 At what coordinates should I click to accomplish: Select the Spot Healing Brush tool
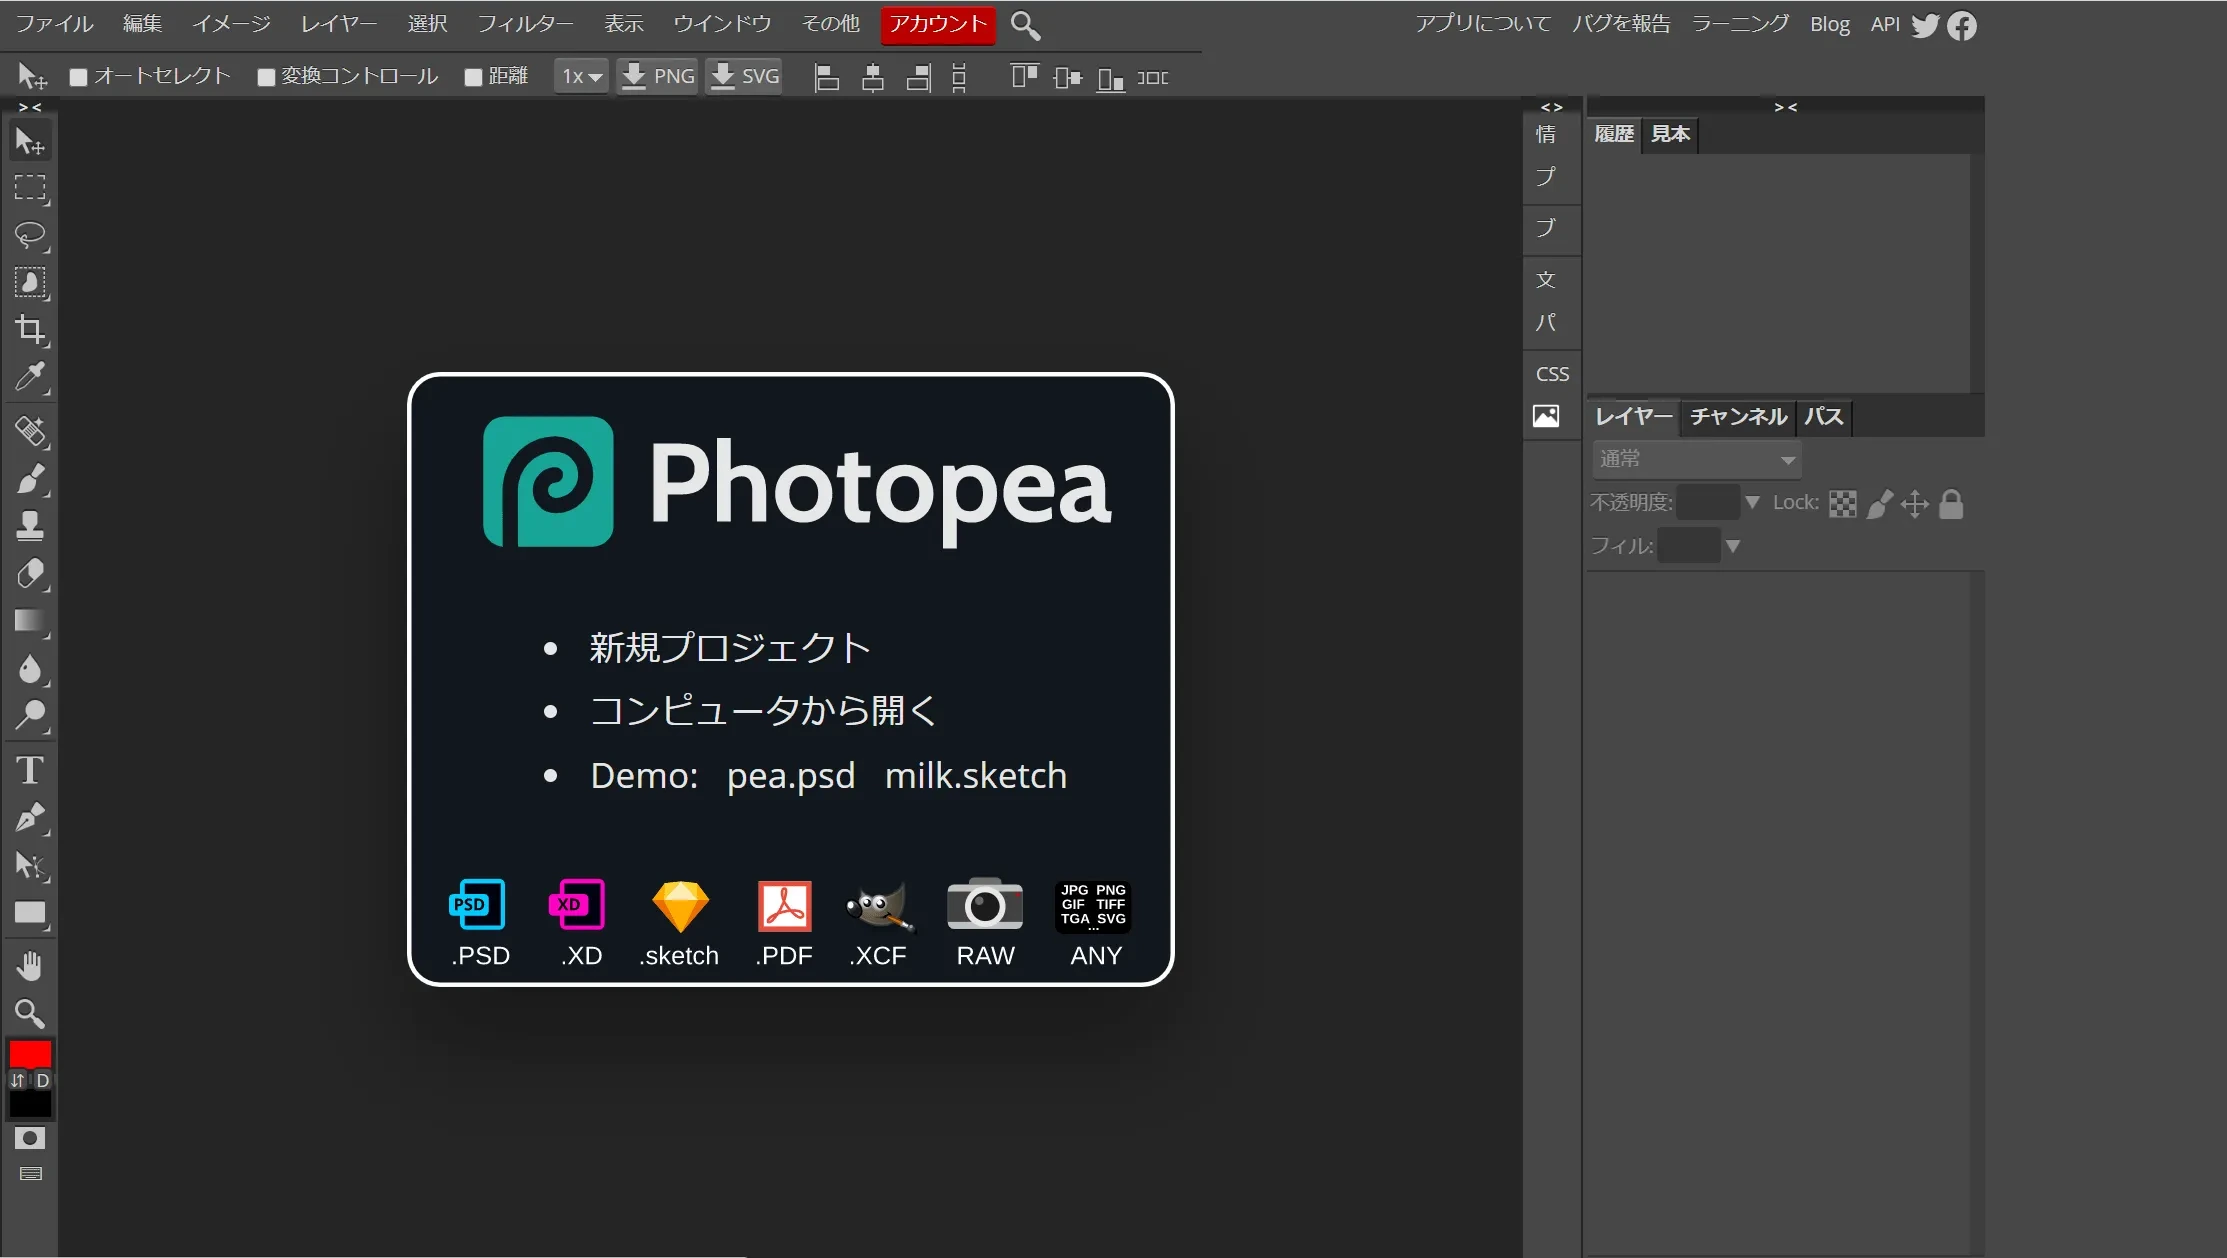[x=30, y=432]
